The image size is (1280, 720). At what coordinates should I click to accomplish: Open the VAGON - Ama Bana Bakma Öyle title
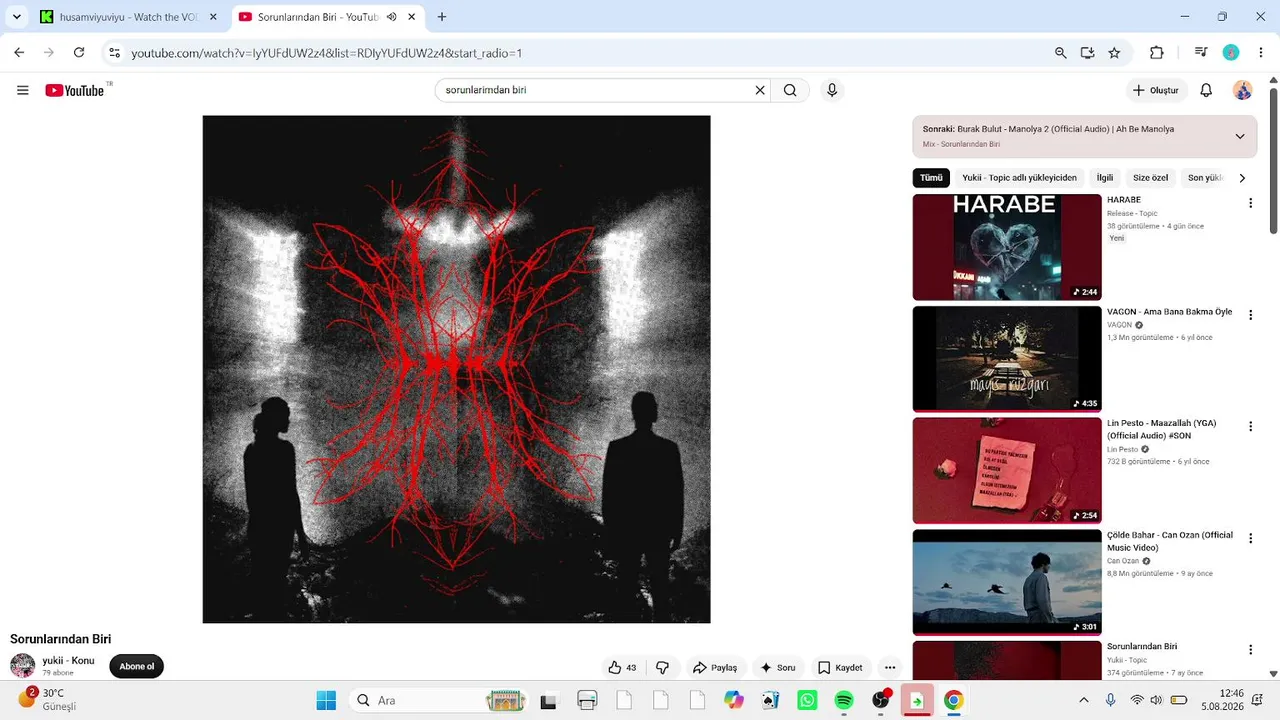pyautogui.click(x=1169, y=312)
